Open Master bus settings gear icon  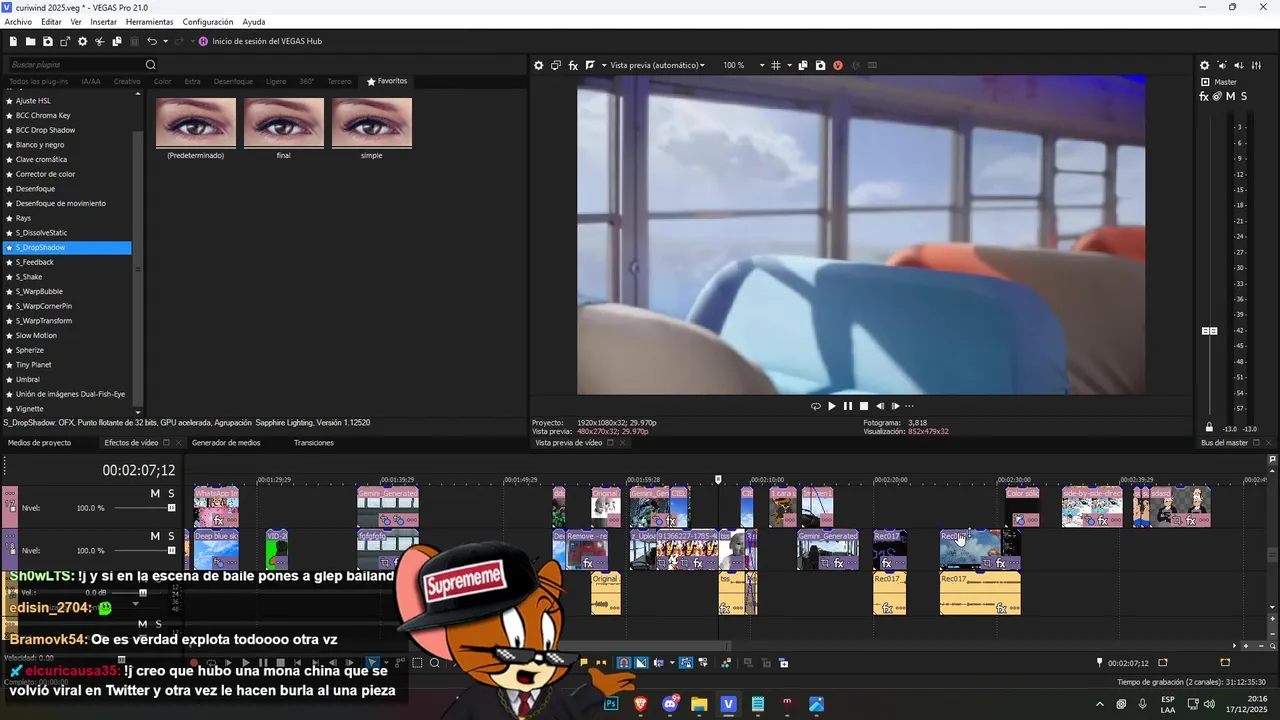click(x=1204, y=65)
